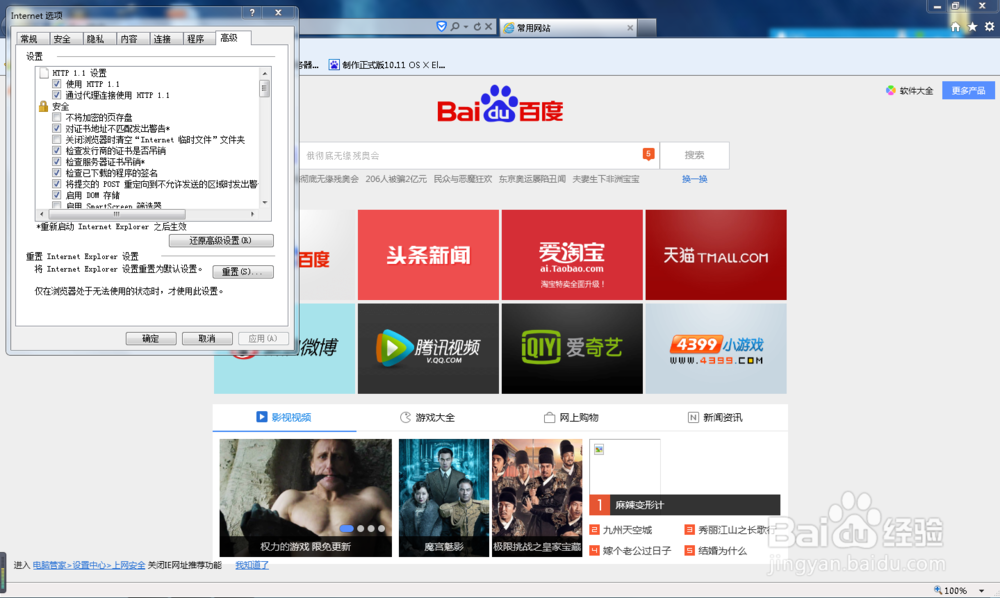The image size is (1000, 598).
Task: Click the Favorites star icon
Action: (972, 27)
